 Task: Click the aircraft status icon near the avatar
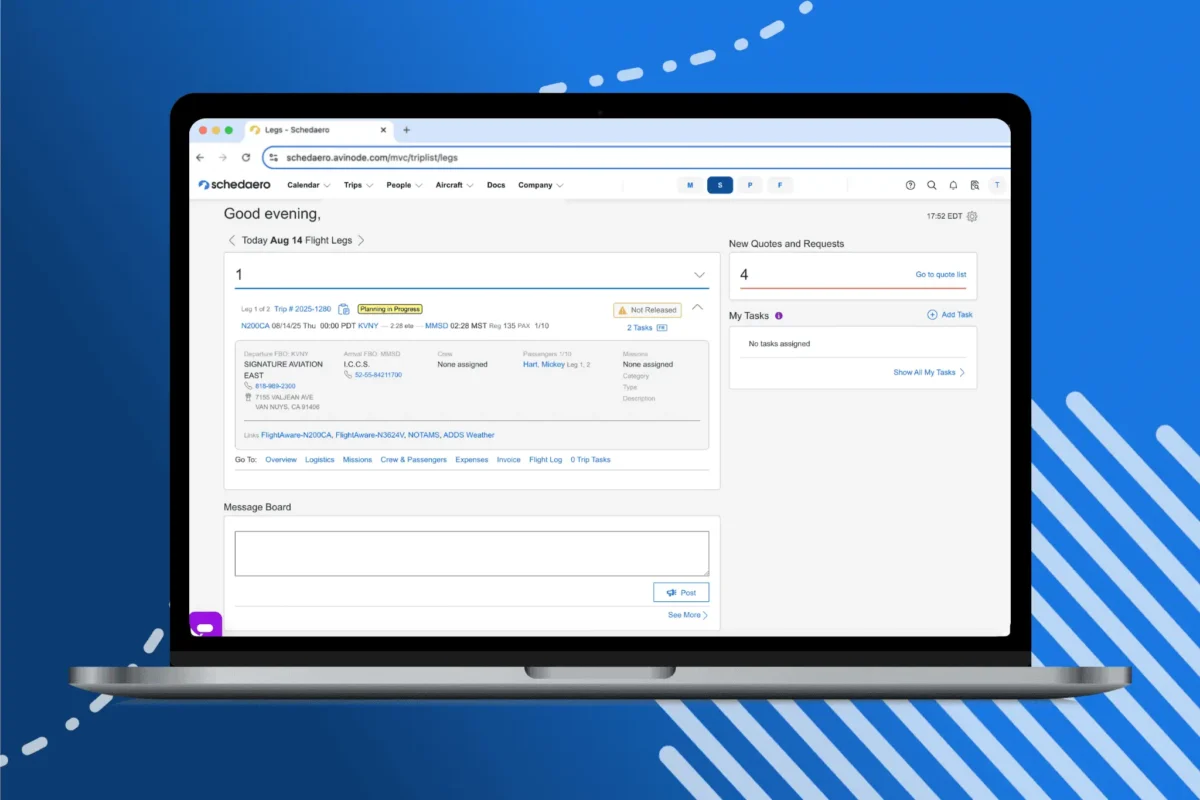[975, 185]
